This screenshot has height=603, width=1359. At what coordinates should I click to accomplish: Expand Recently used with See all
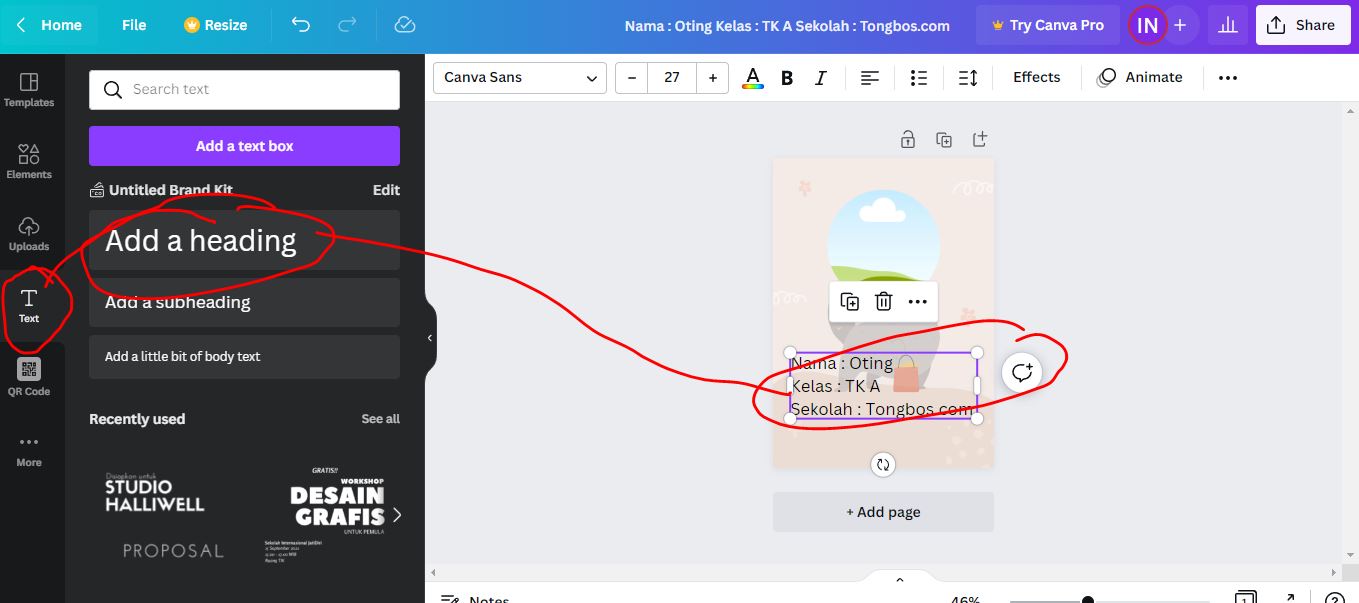tap(380, 419)
